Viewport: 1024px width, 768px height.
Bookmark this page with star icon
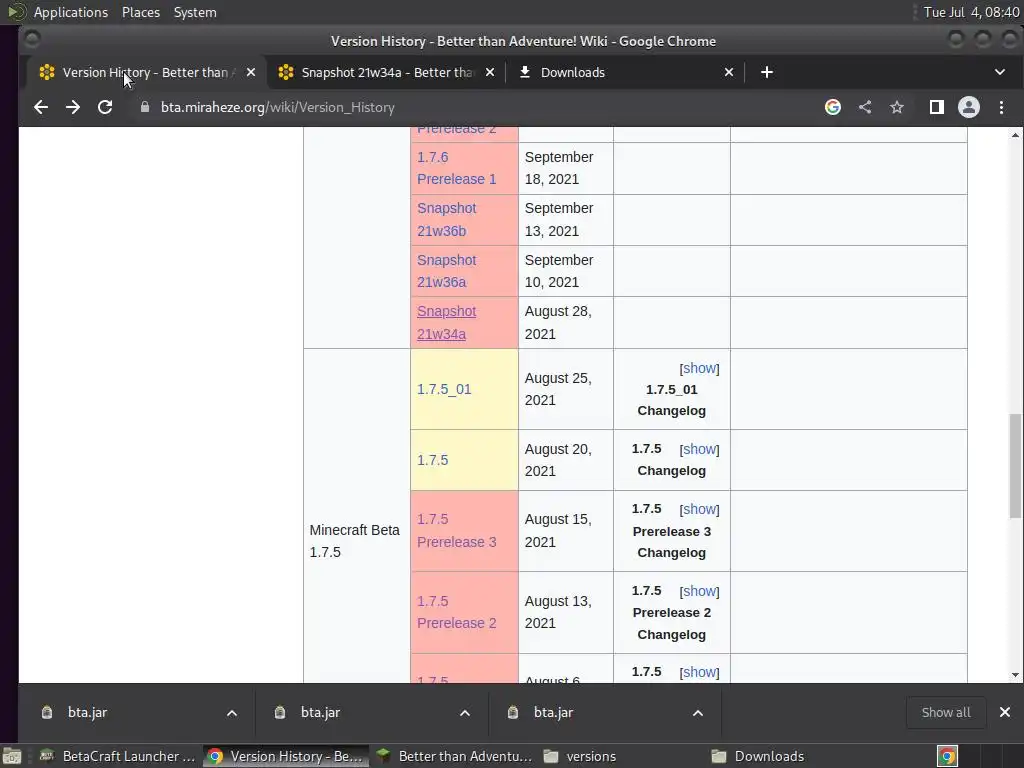(x=897, y=107)
